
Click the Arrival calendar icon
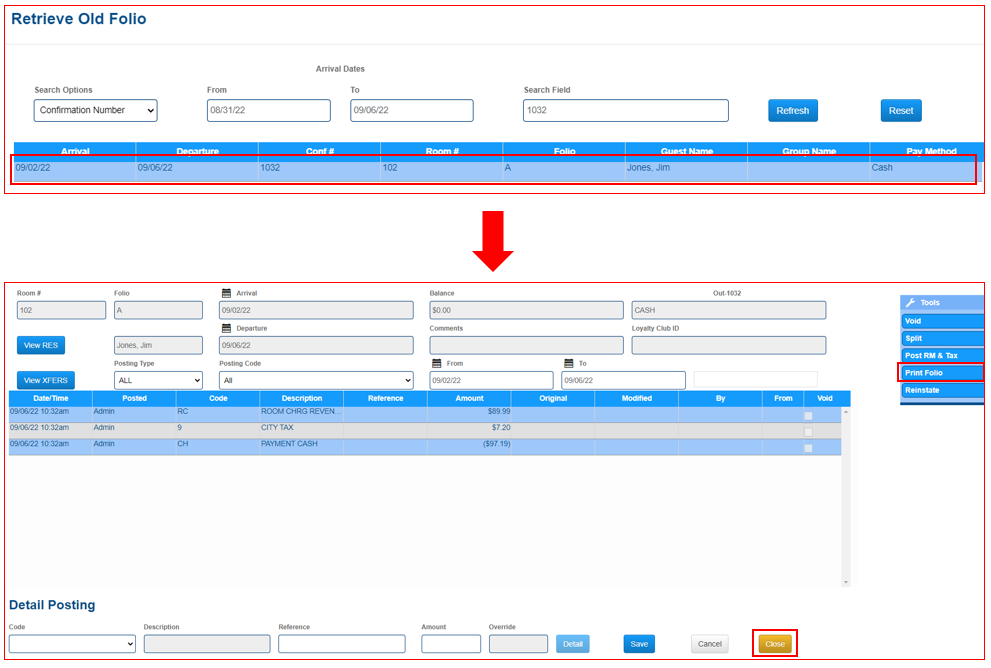pyautogui.click(x=227, y=294)
